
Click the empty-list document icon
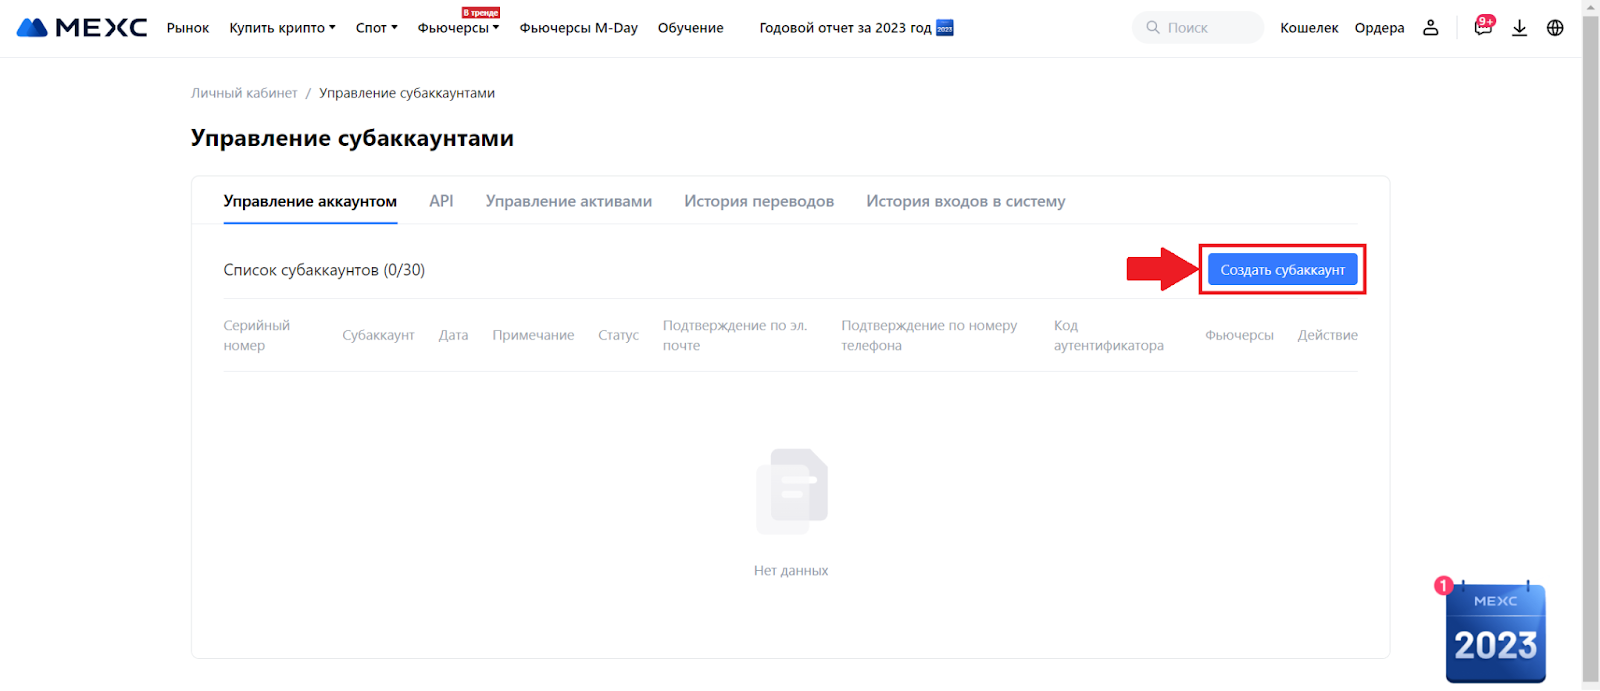[x=791, y=491]
